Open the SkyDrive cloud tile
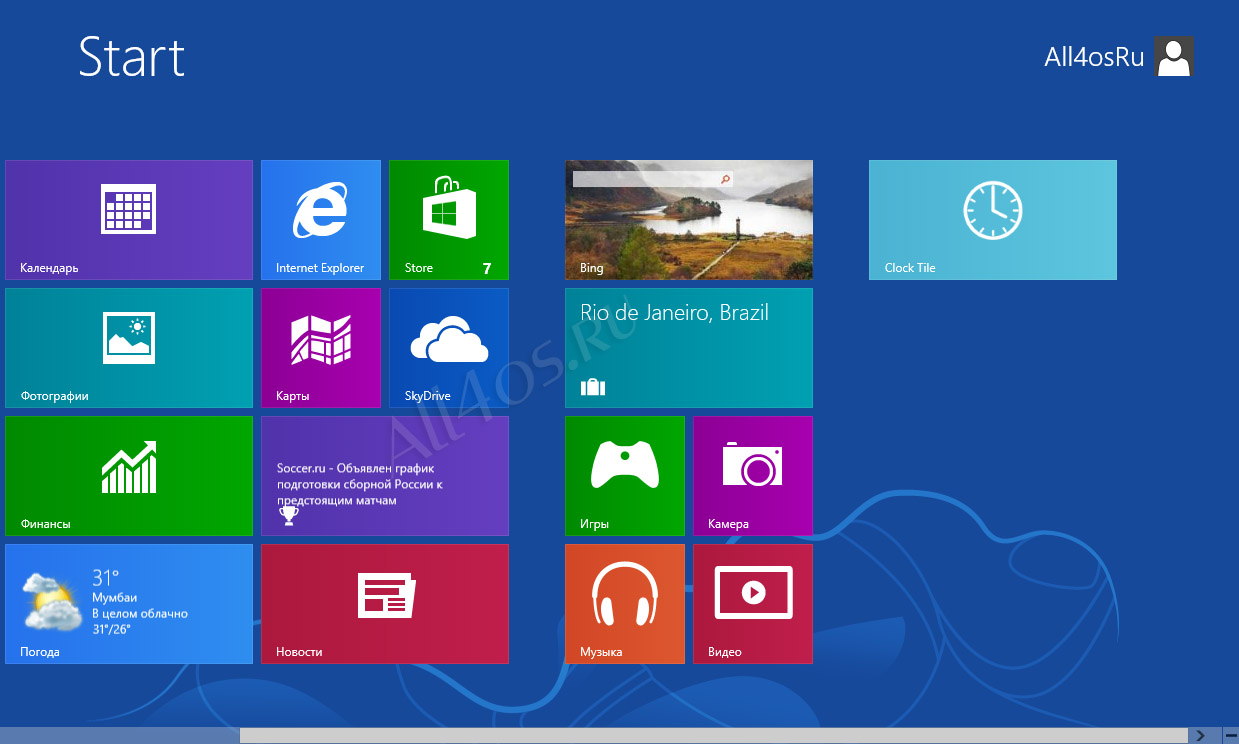This screenshot has height=744, width=1239. (x=449, y=348)
